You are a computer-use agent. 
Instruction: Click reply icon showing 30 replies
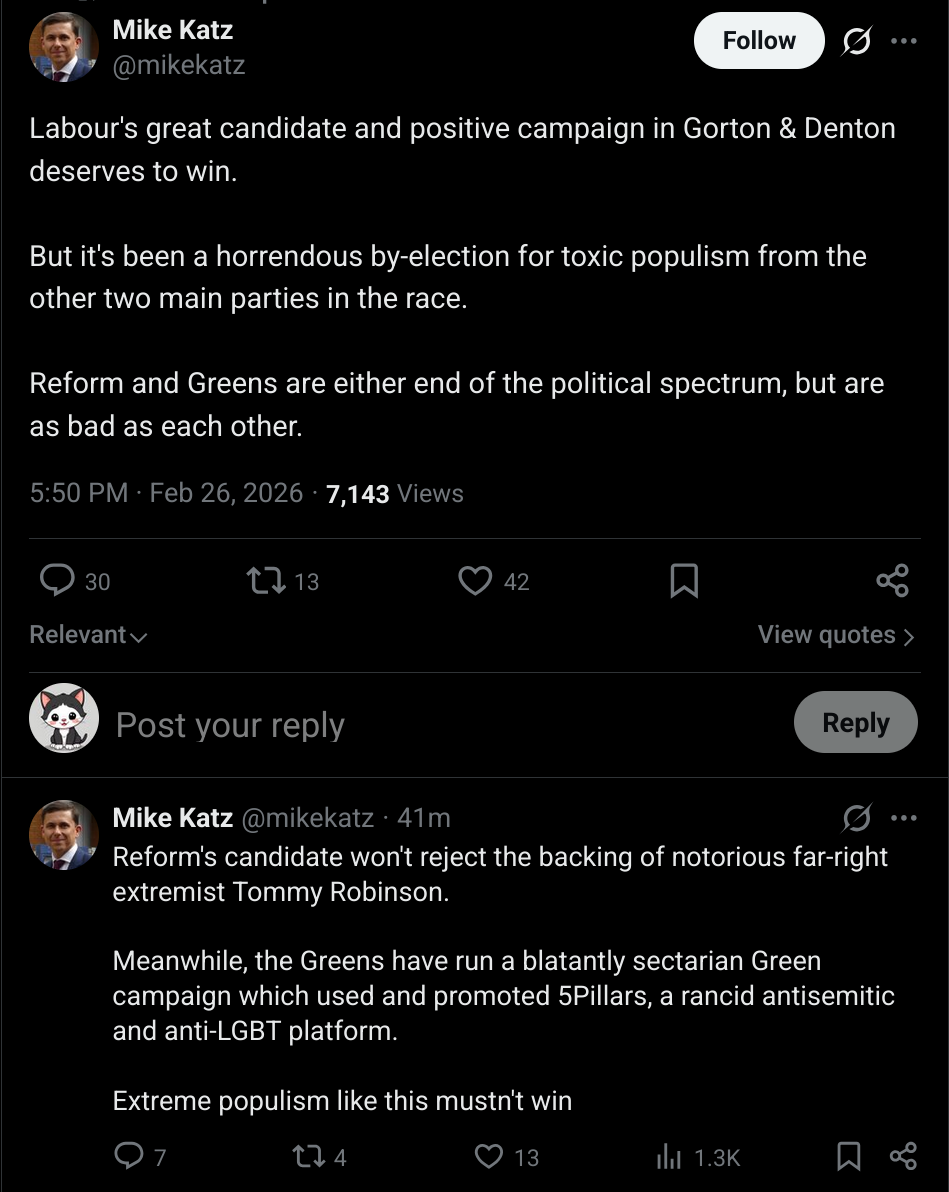tap(58, 580)
